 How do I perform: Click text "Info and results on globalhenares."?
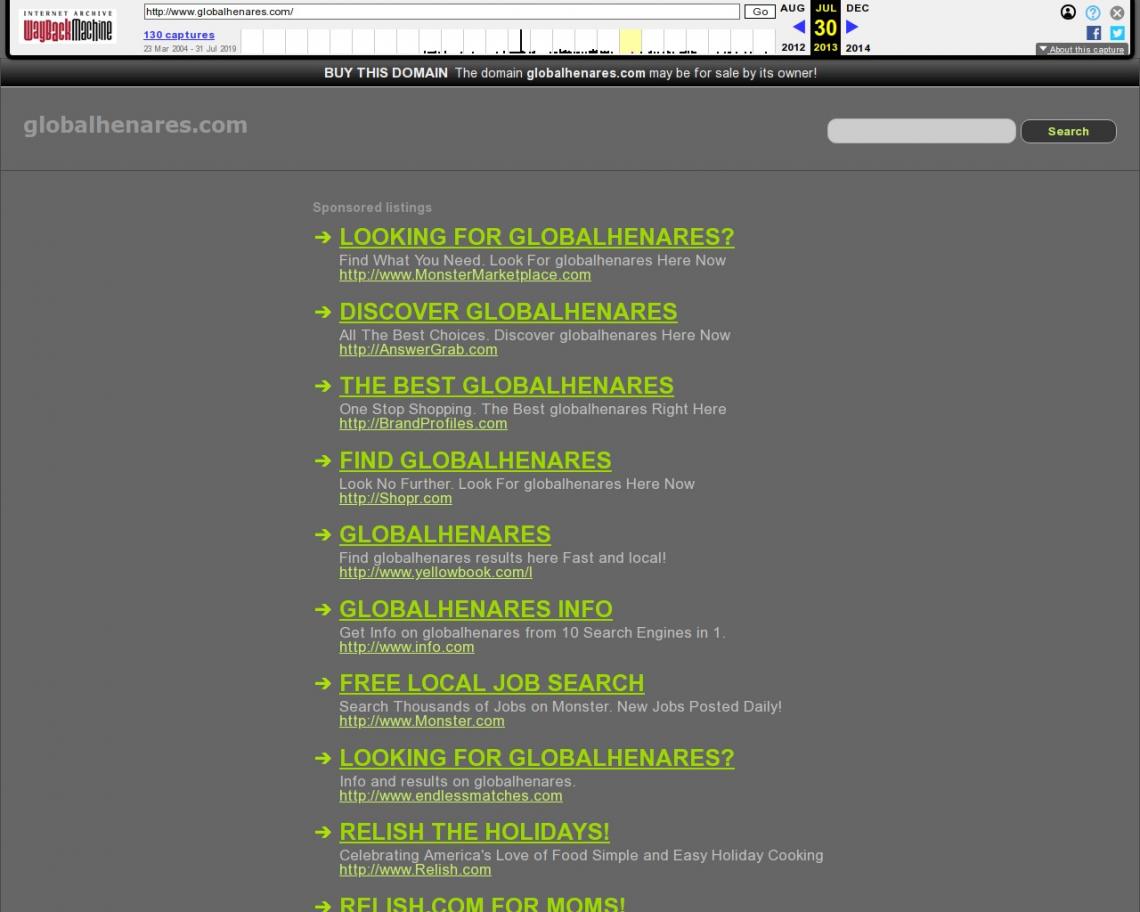457,782
